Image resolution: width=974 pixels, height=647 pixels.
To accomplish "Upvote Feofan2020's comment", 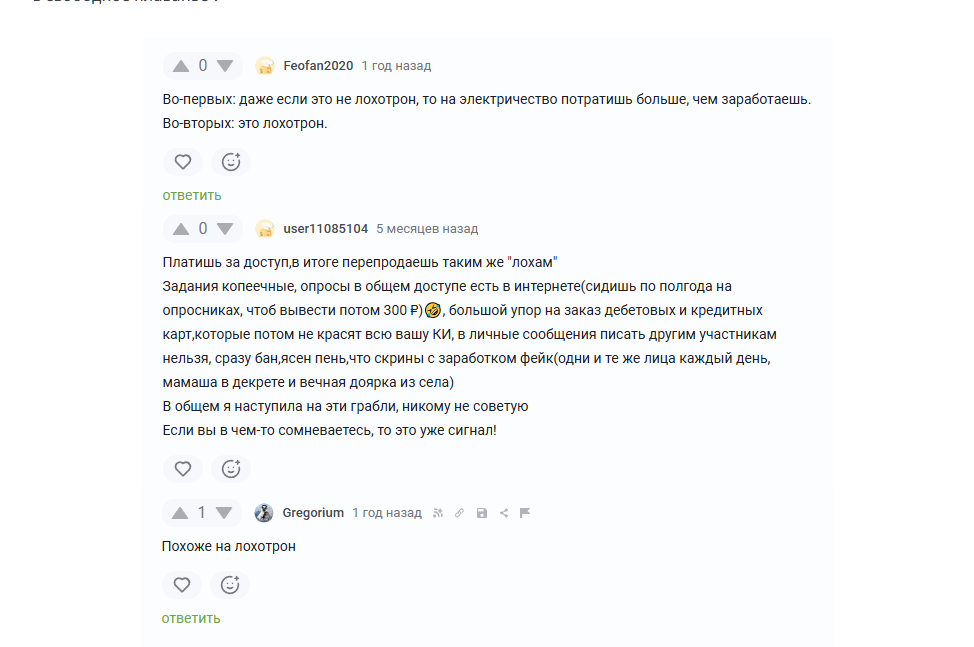I will click(181, 66).
